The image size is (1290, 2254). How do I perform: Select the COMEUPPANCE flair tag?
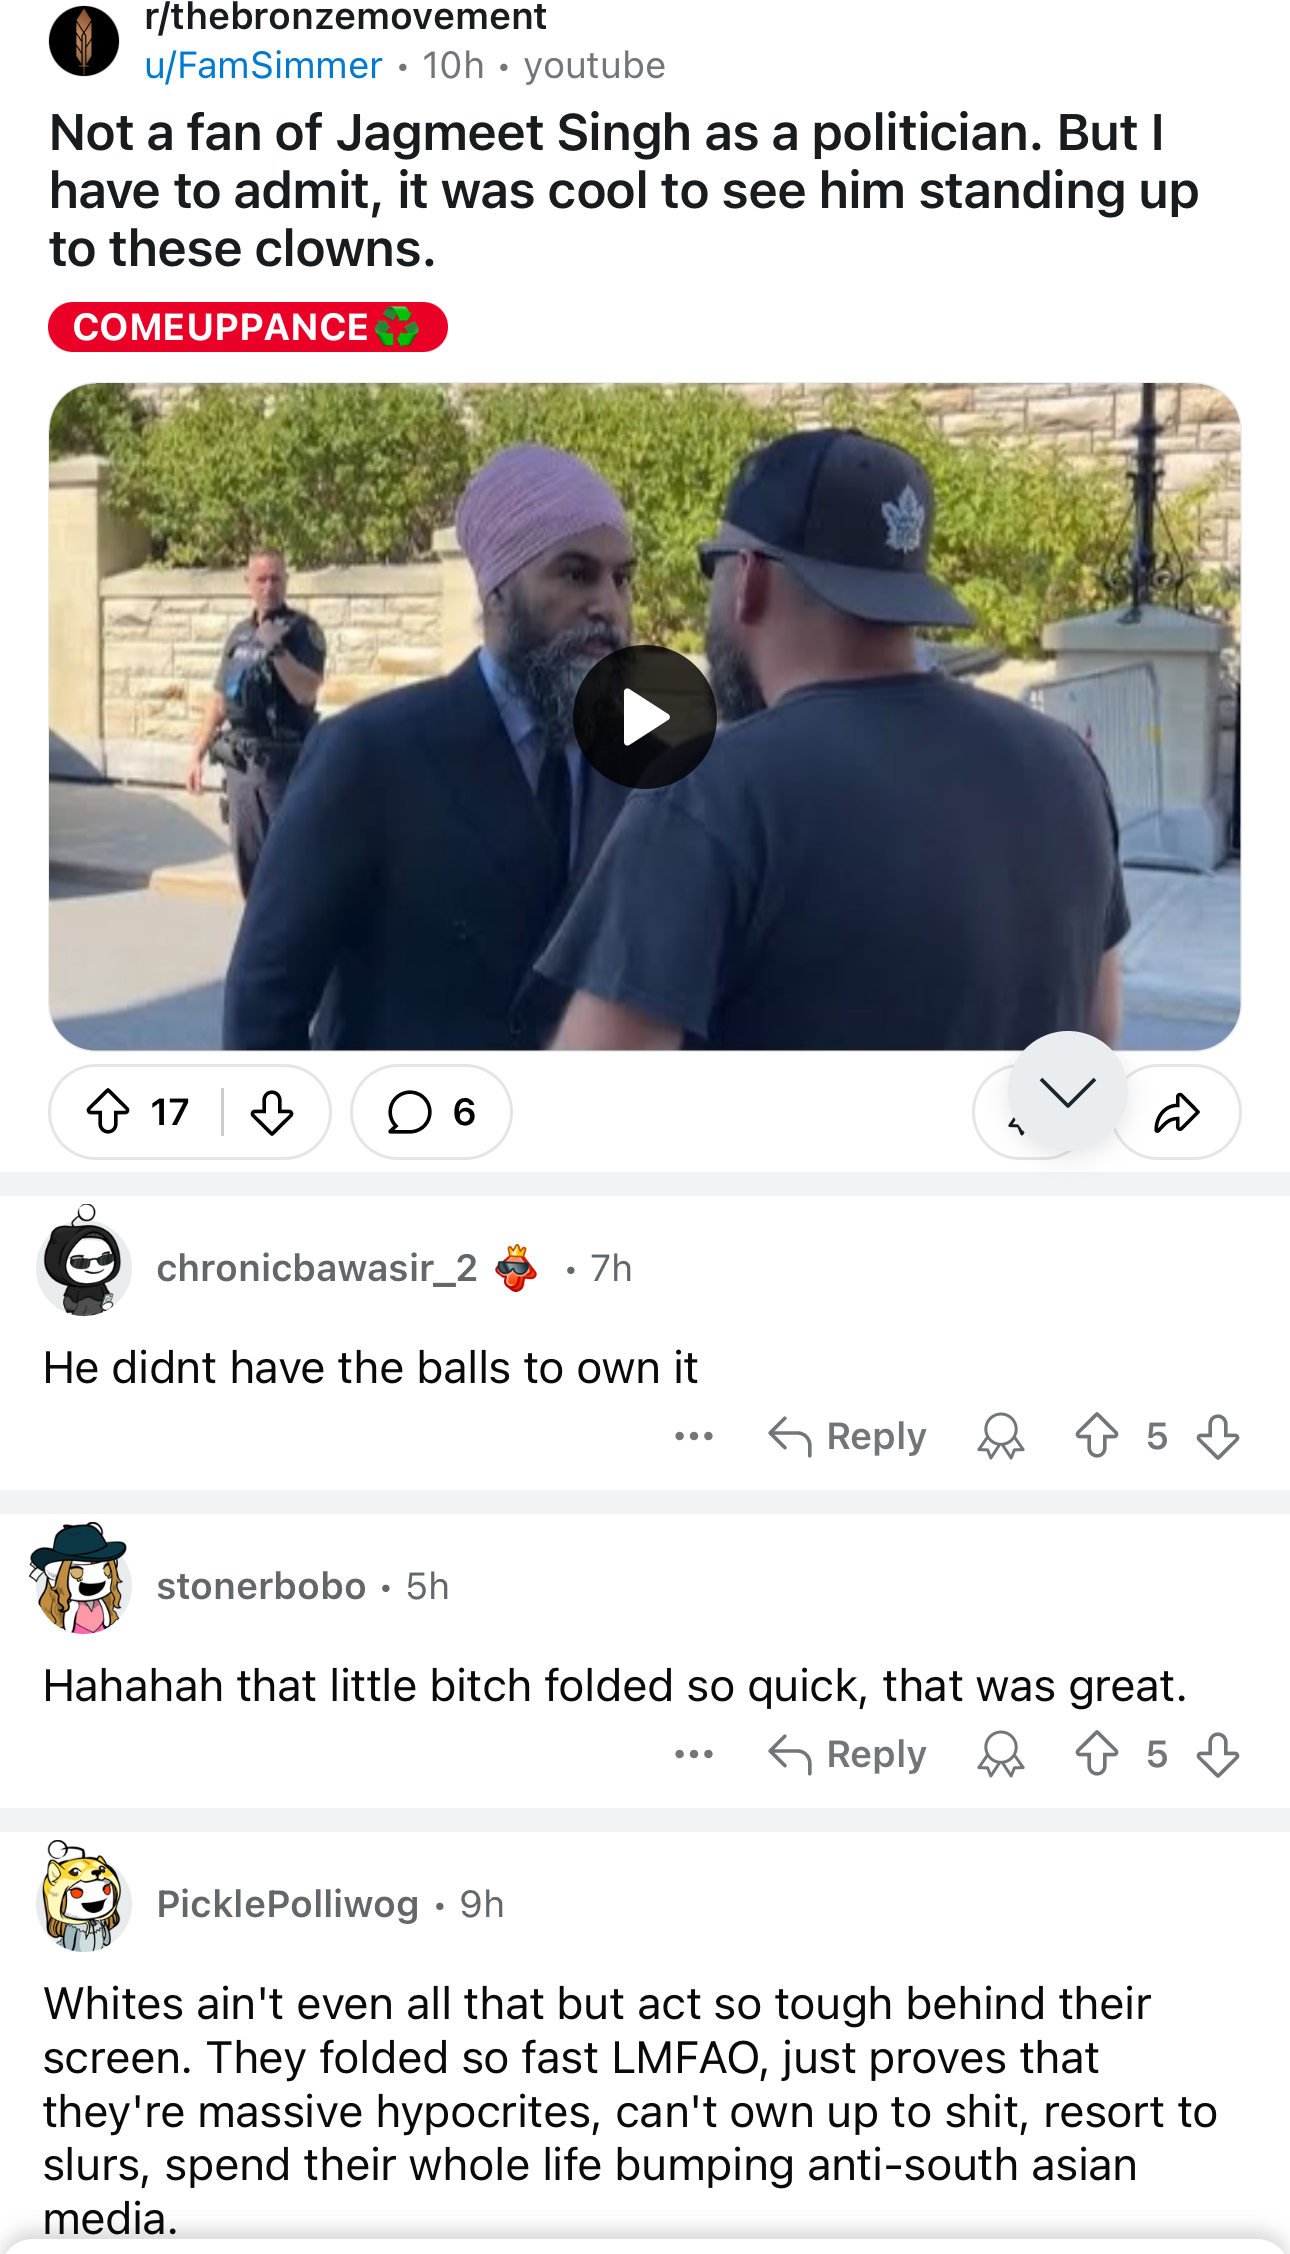coord(247,327)
